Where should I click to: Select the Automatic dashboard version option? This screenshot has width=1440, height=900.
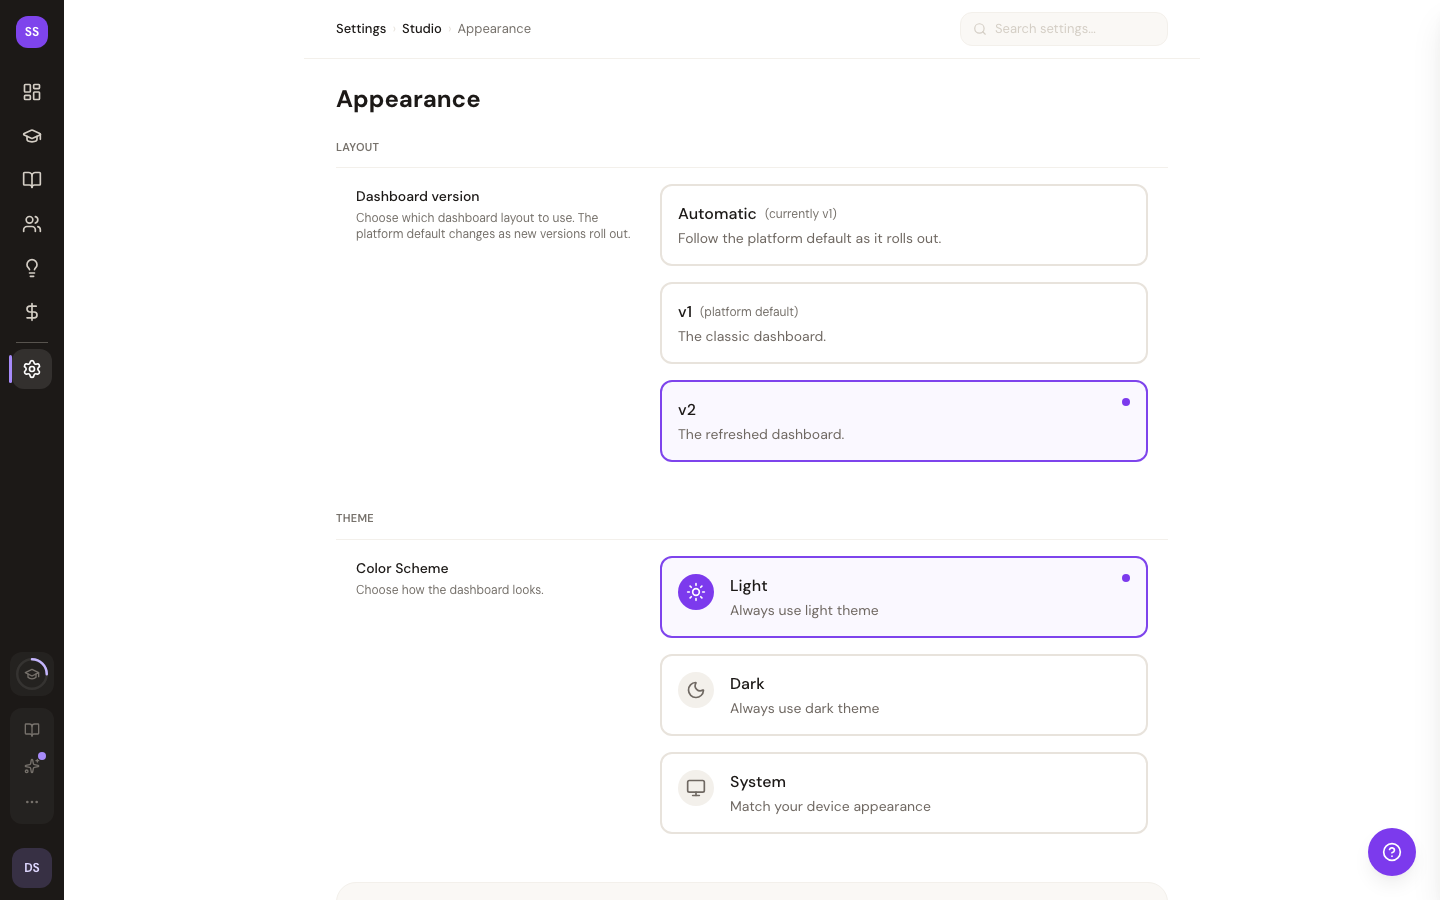click(x=903, y=225)
